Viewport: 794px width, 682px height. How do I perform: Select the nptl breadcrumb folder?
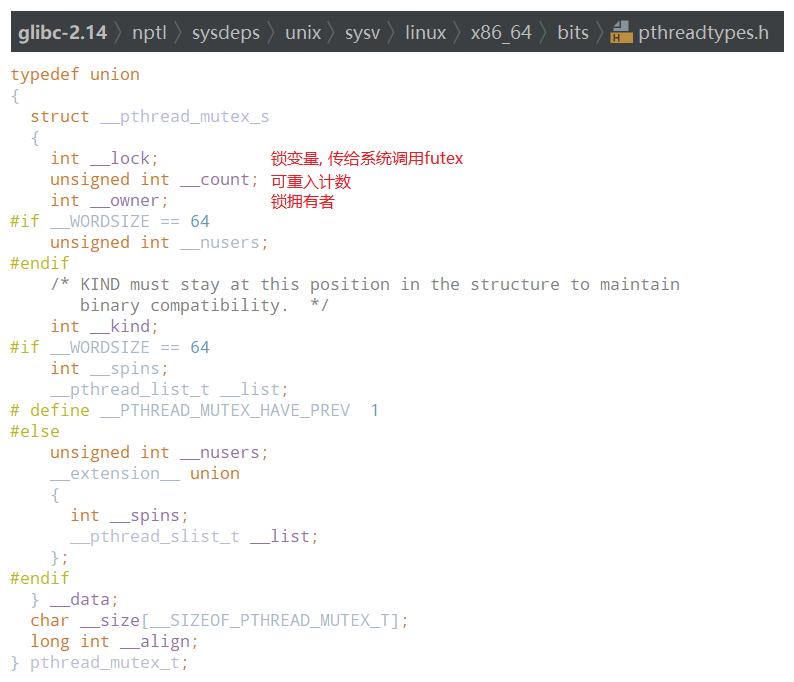(x=149, y=33)
